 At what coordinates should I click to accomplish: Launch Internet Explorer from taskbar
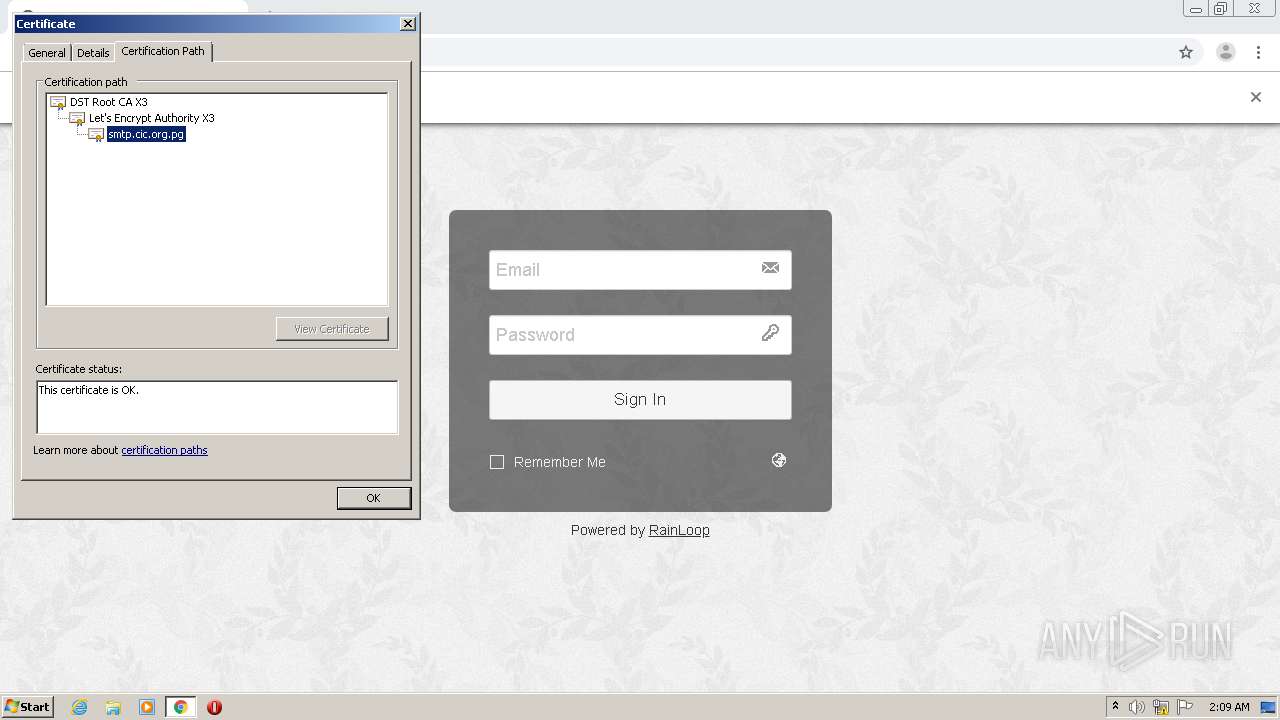(x=80, y=707)
